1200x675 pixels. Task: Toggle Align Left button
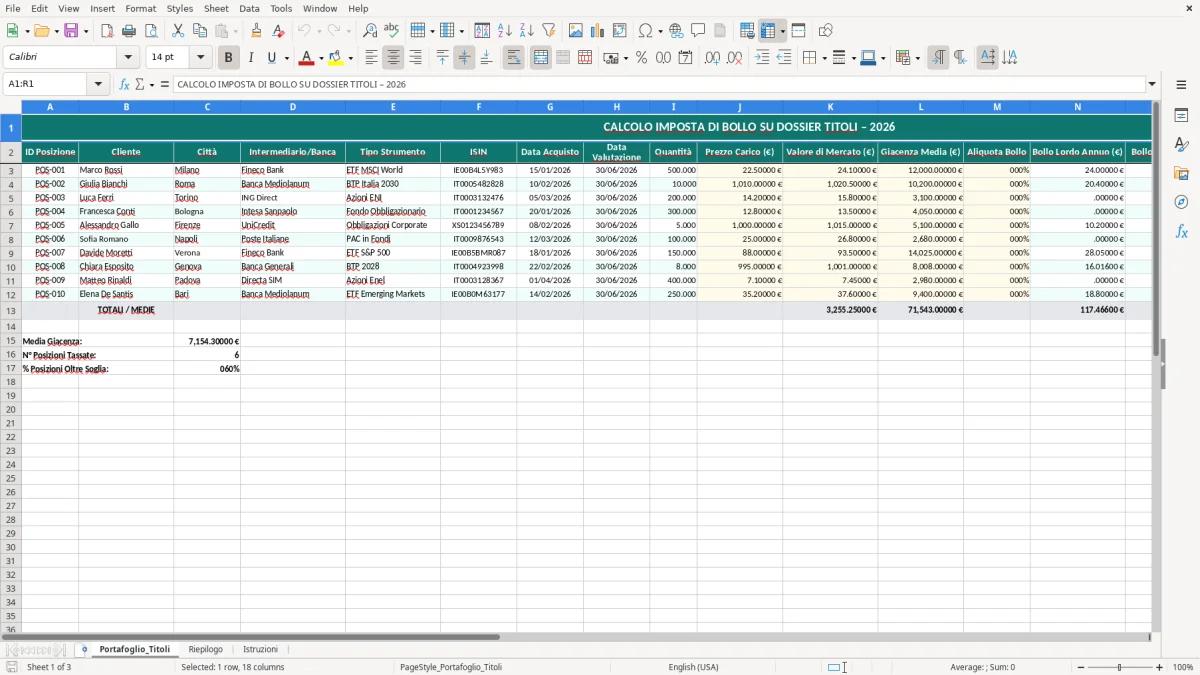pos(371,58)
